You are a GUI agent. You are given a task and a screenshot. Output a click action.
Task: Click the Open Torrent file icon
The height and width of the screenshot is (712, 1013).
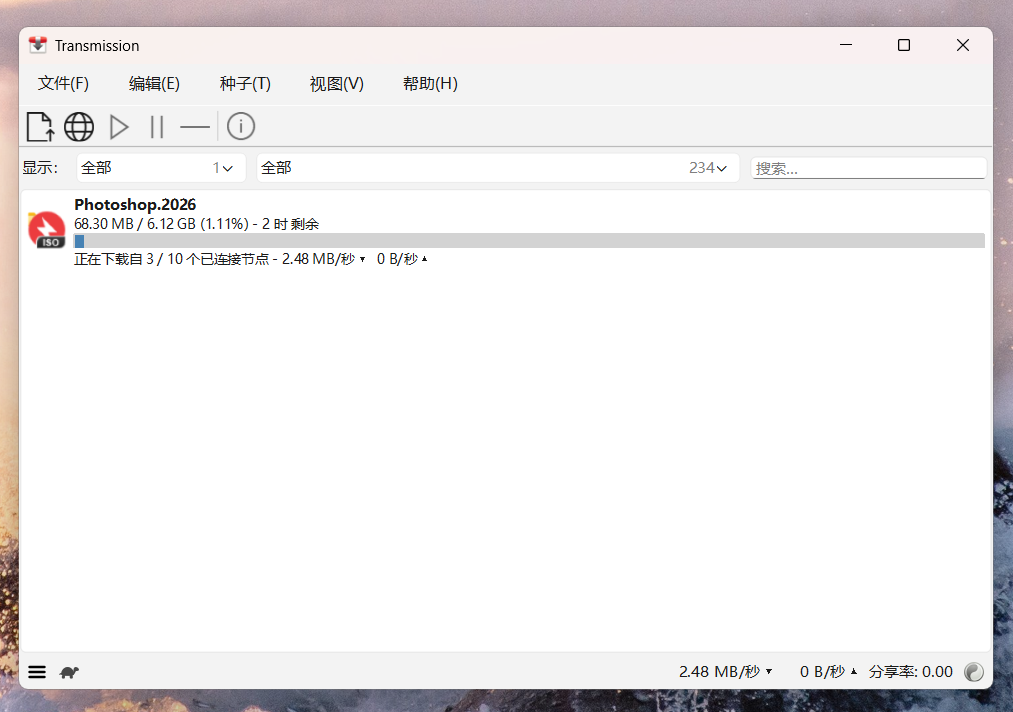click(40, 127)
